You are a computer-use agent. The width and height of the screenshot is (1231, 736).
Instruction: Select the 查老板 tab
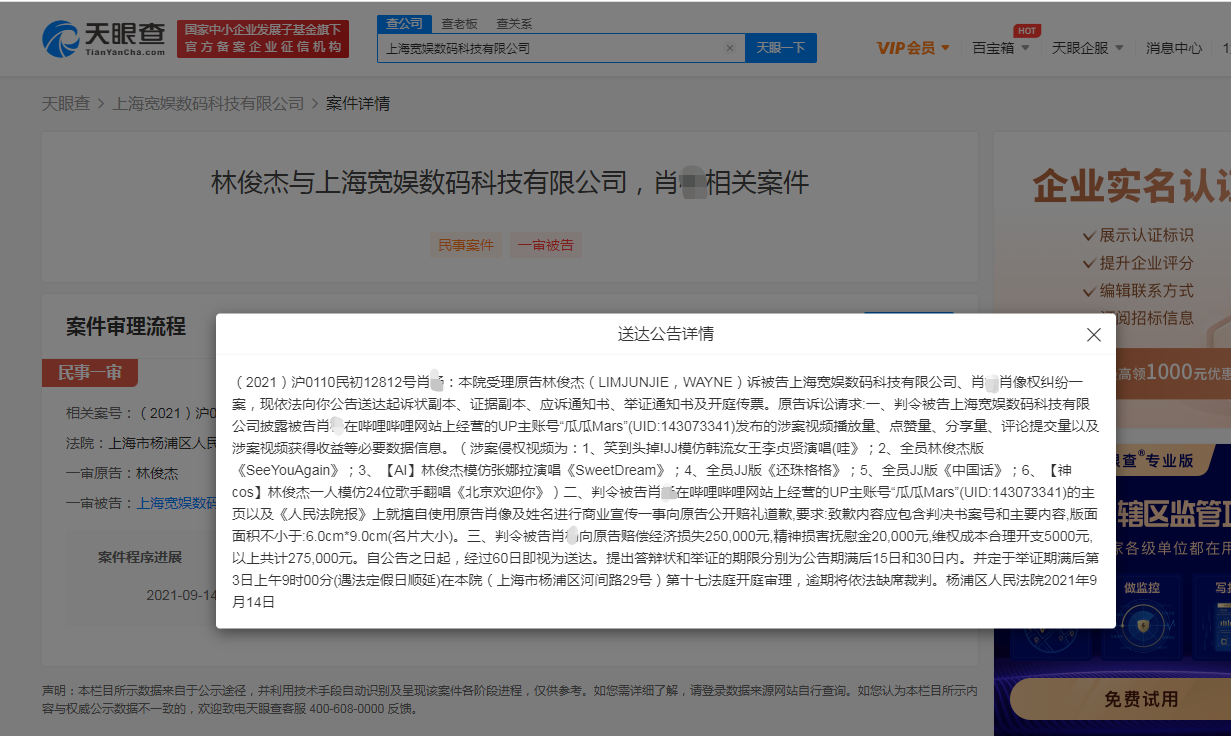[x=459, y=23]
